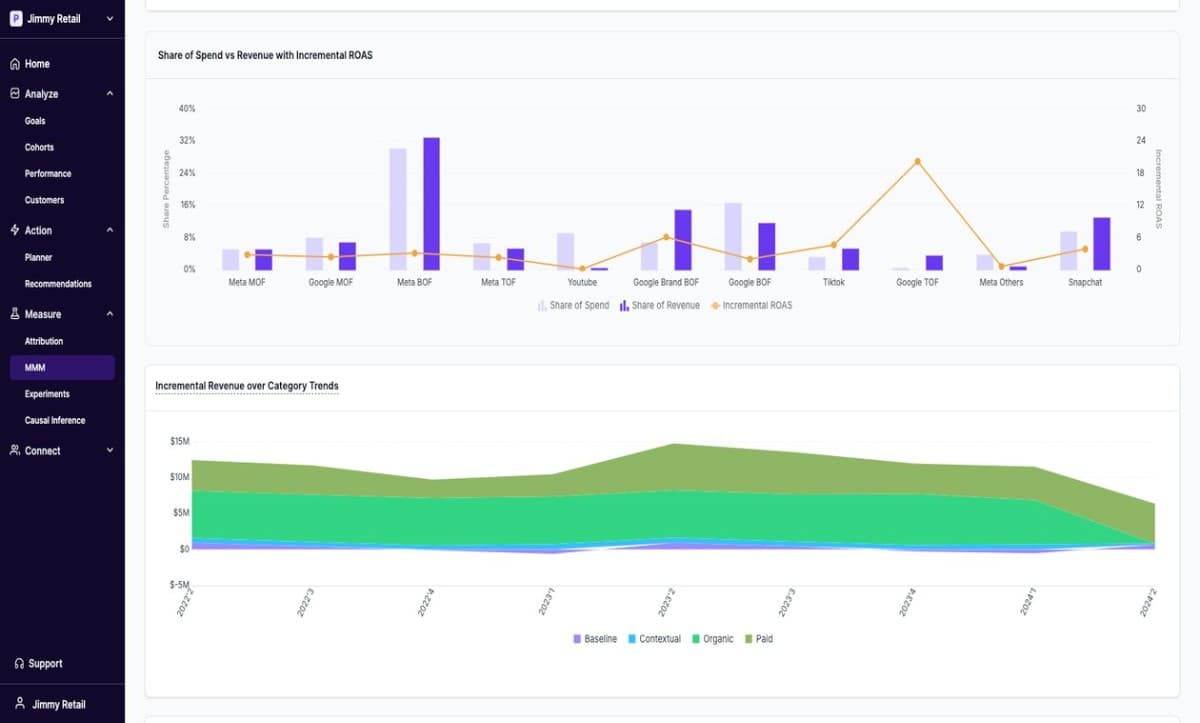
Task: Open Causal Inference page link
Action: 55,421
